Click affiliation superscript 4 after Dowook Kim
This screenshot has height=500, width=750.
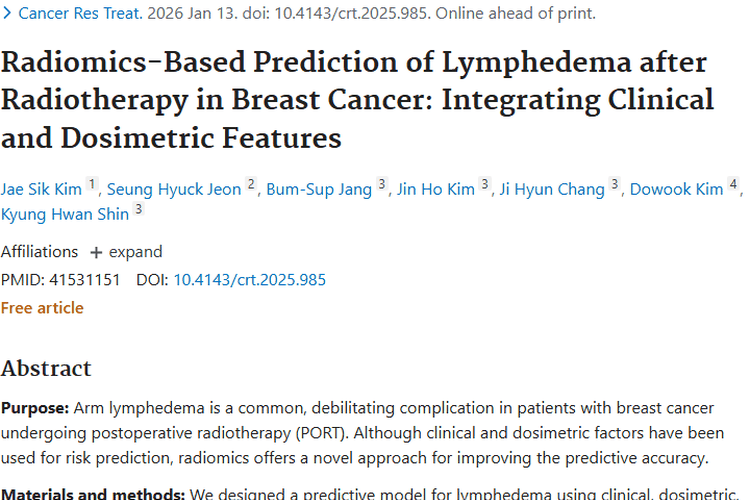click(x=734, y=185)
